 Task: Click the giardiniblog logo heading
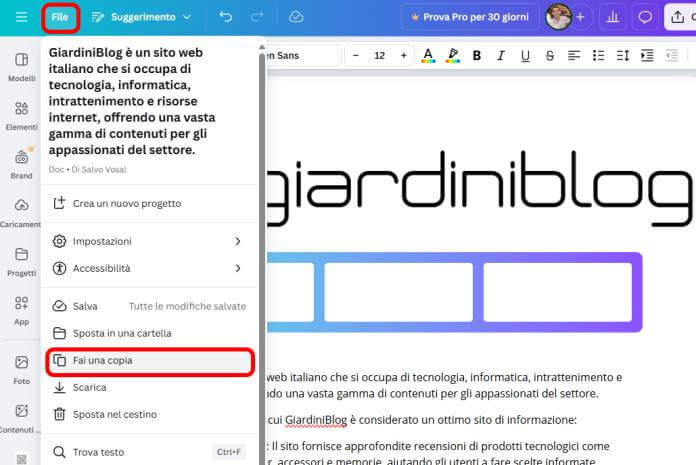click(479, 189)
